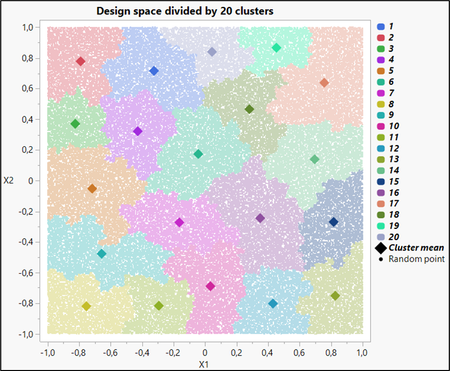Click the green cluster 3 mean diamond
The width and height of the screenshot is (450, 371).
click(x=75, y=124)
